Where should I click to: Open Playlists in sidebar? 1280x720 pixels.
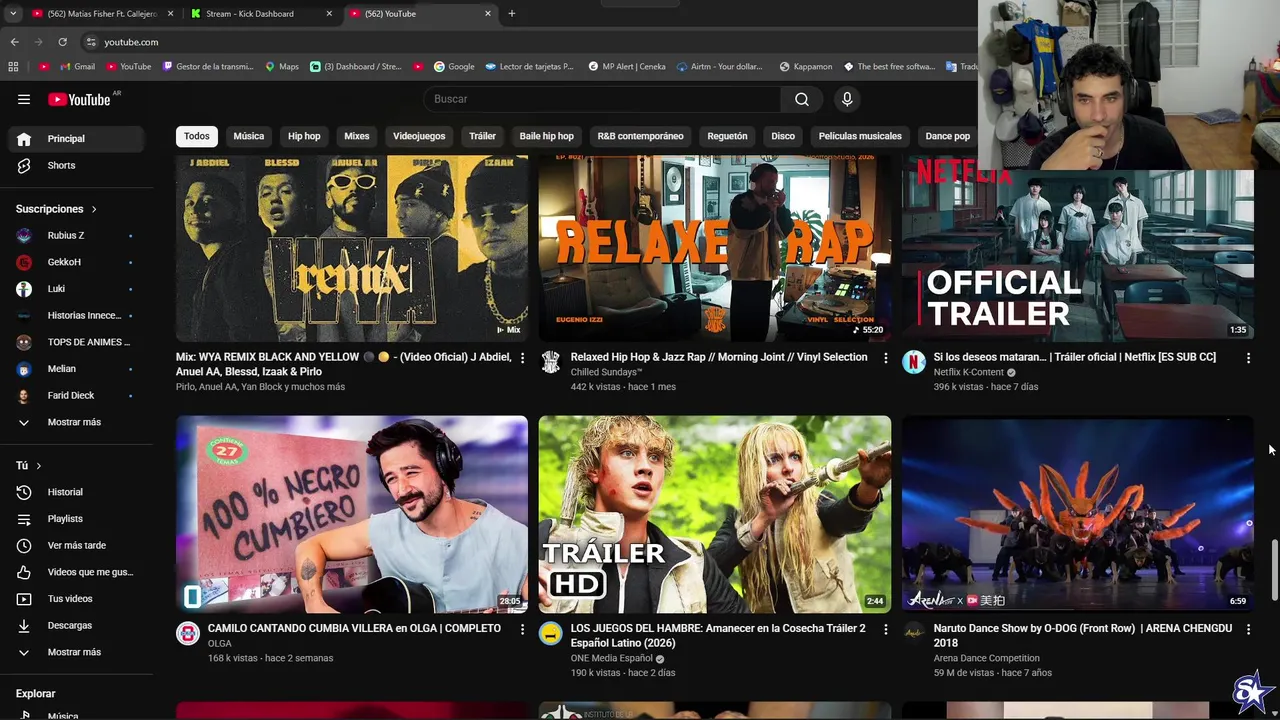76,519
